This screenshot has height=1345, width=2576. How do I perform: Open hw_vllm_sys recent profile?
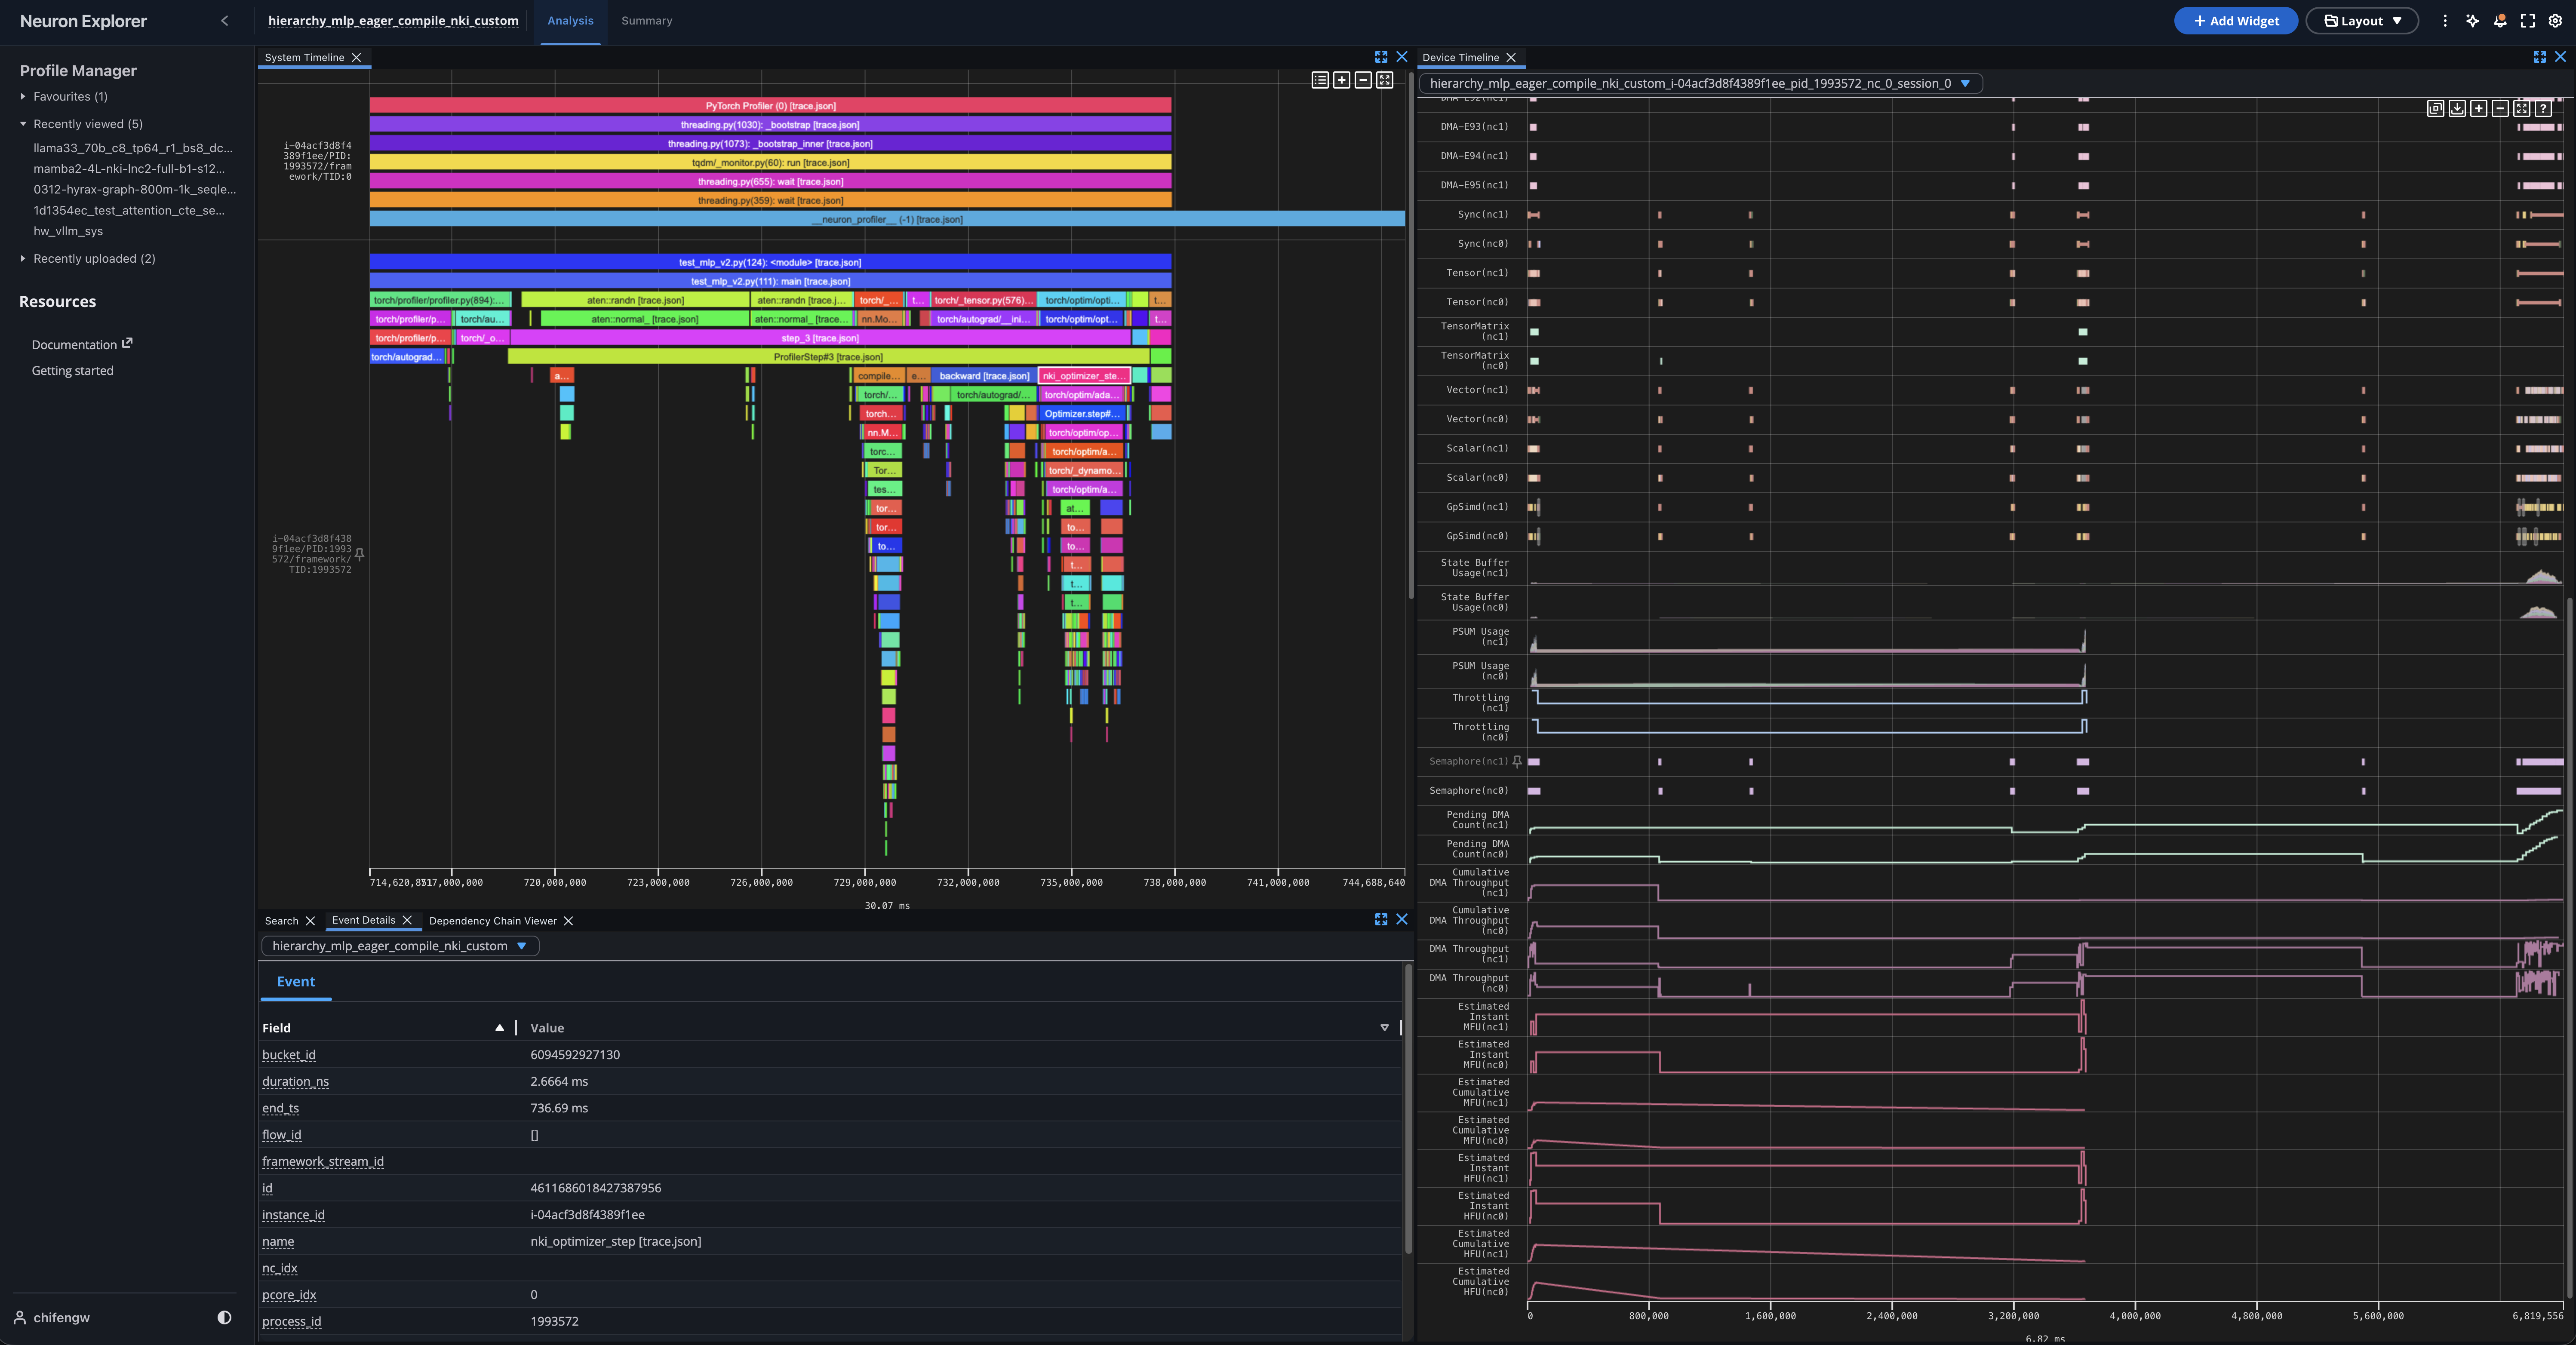68,231
